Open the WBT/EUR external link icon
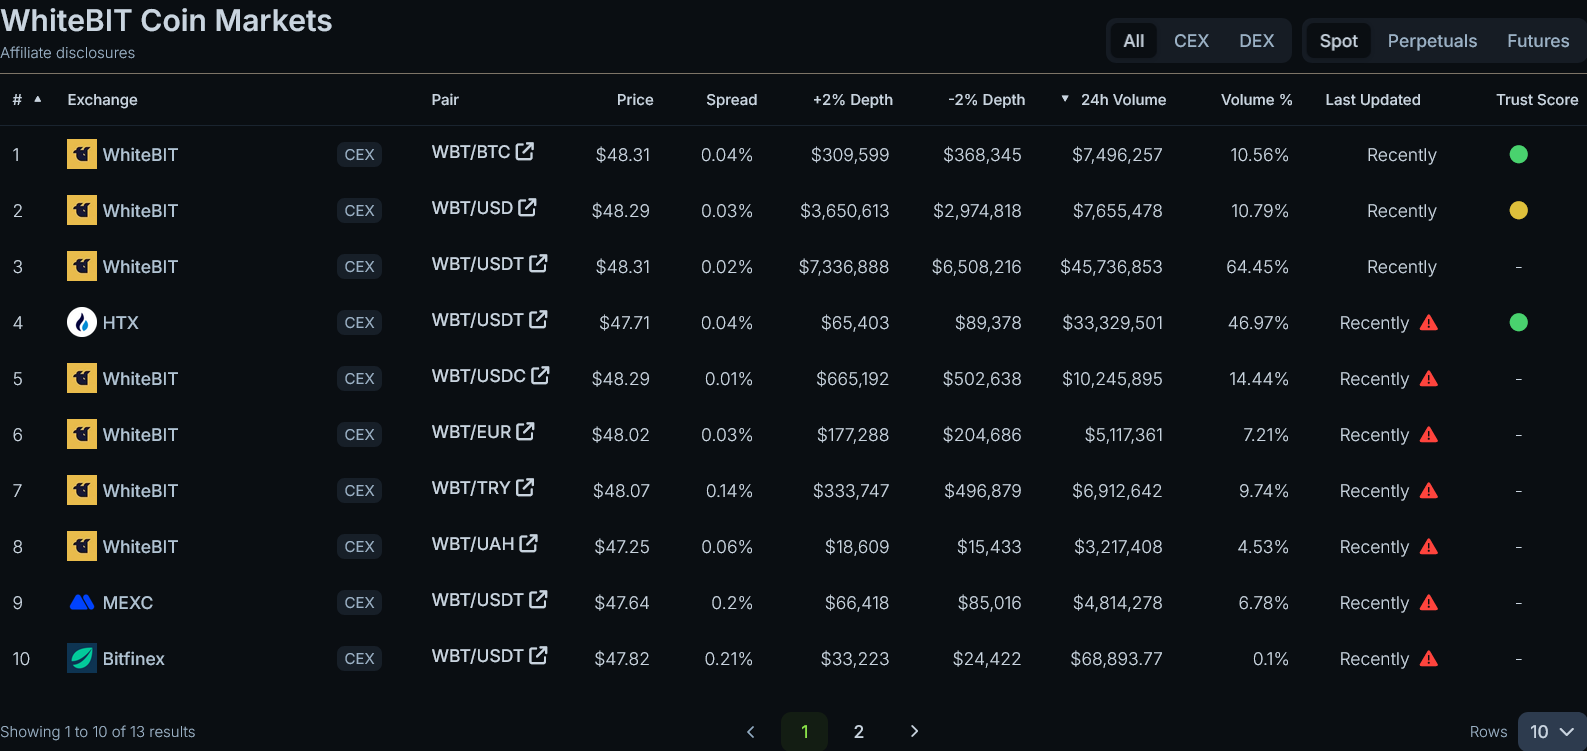The image size is (1587, 751). [x=525, y=432]
